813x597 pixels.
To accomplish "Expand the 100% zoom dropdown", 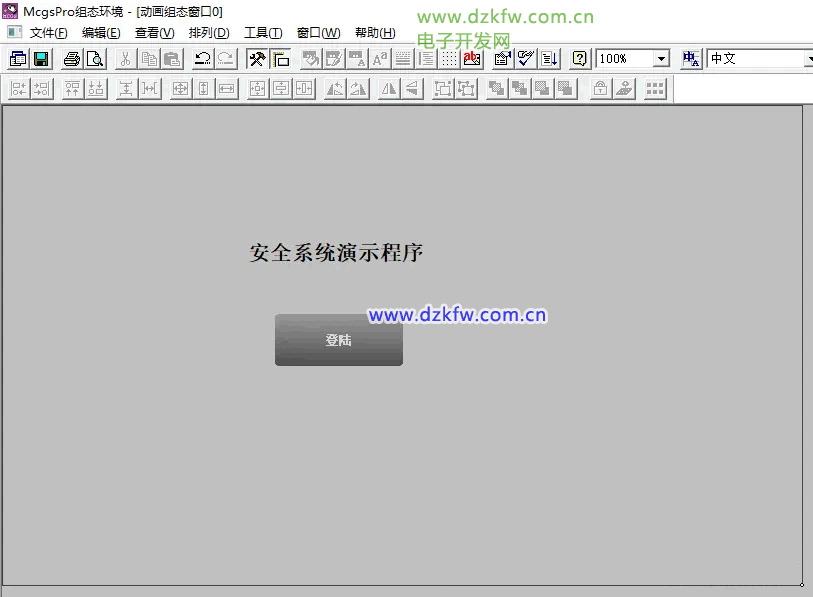I will pos(661,59).
